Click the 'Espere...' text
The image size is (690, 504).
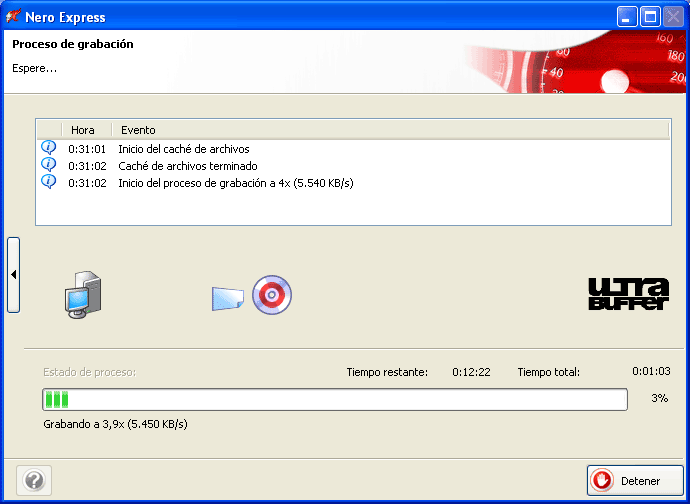34,69
